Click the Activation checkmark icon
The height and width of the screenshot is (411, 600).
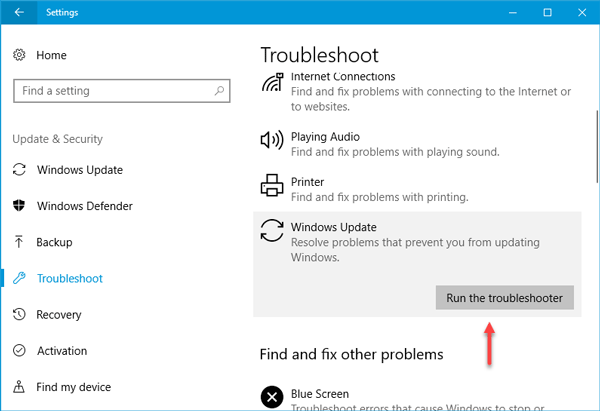20,351
